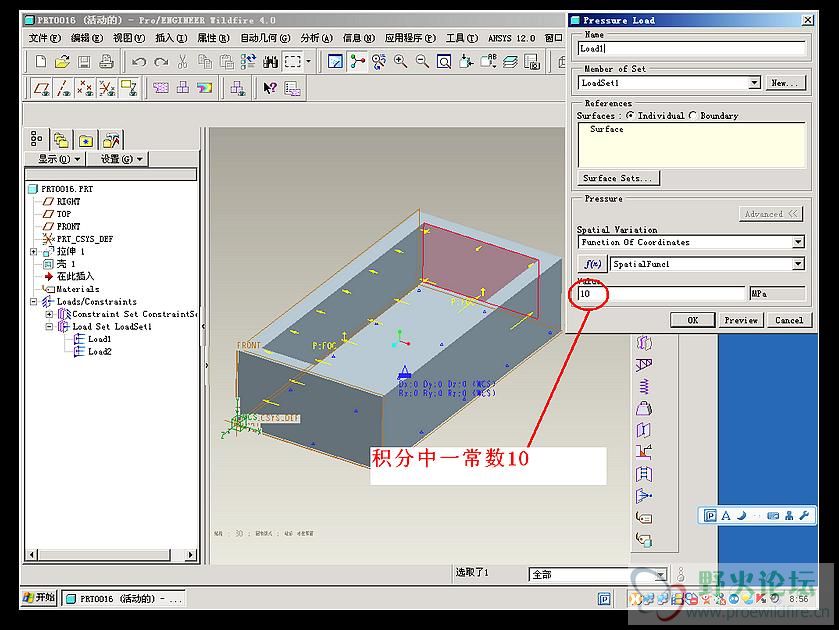Open the 全部 selection filter dropdown
Screen dimensions: 839x630
pos(661,575)
